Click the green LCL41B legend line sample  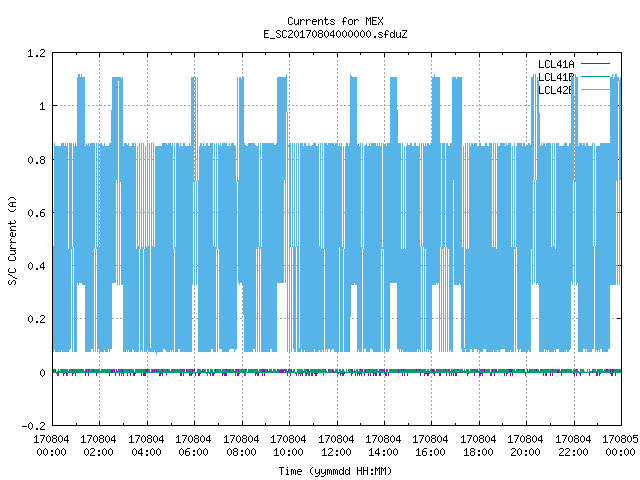click(x=595, y=76)
